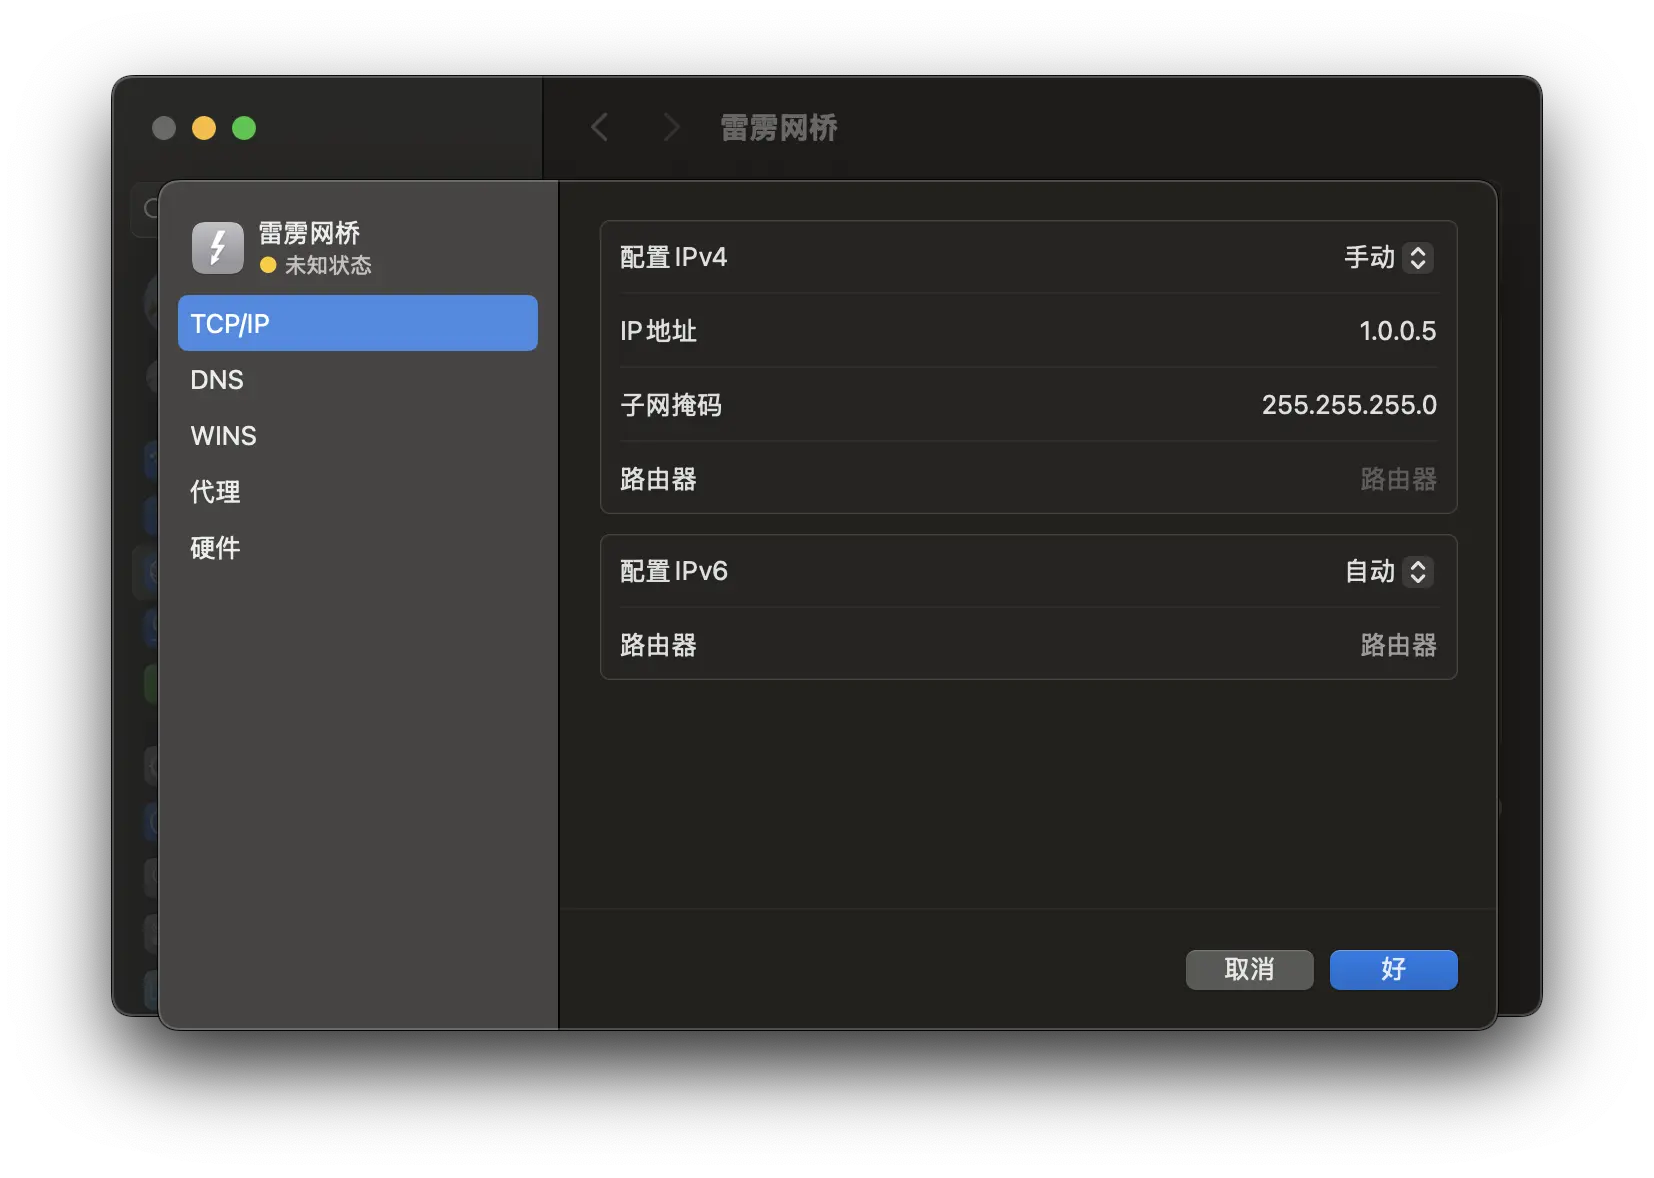1654x1178 pixels.
Task: Click the 子网掩码 field showing 255.255.255.0
Action: 1348,405
